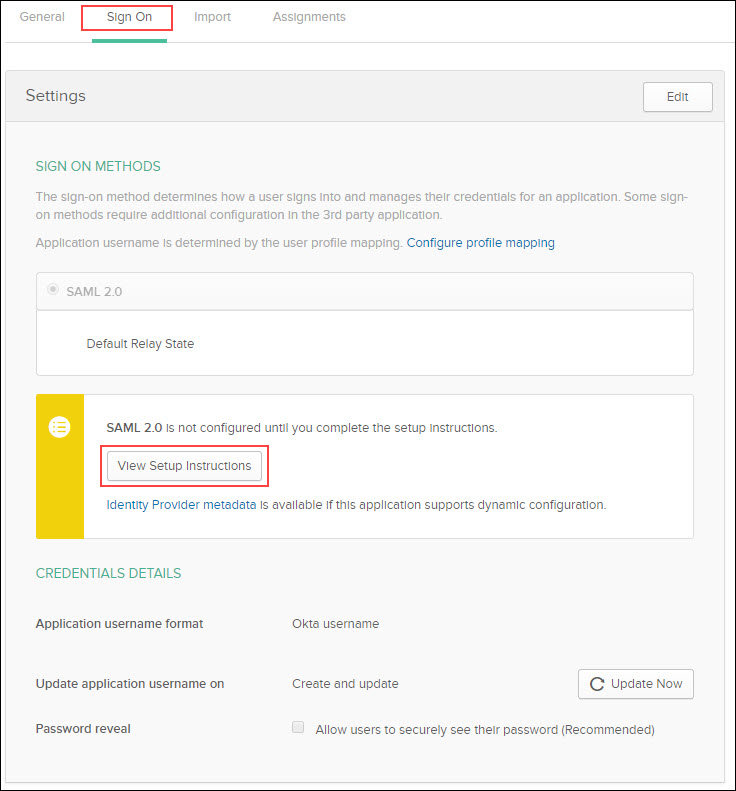Screen dimensions: 736x791
Task: Click the Create and update value
Action: 345,684
